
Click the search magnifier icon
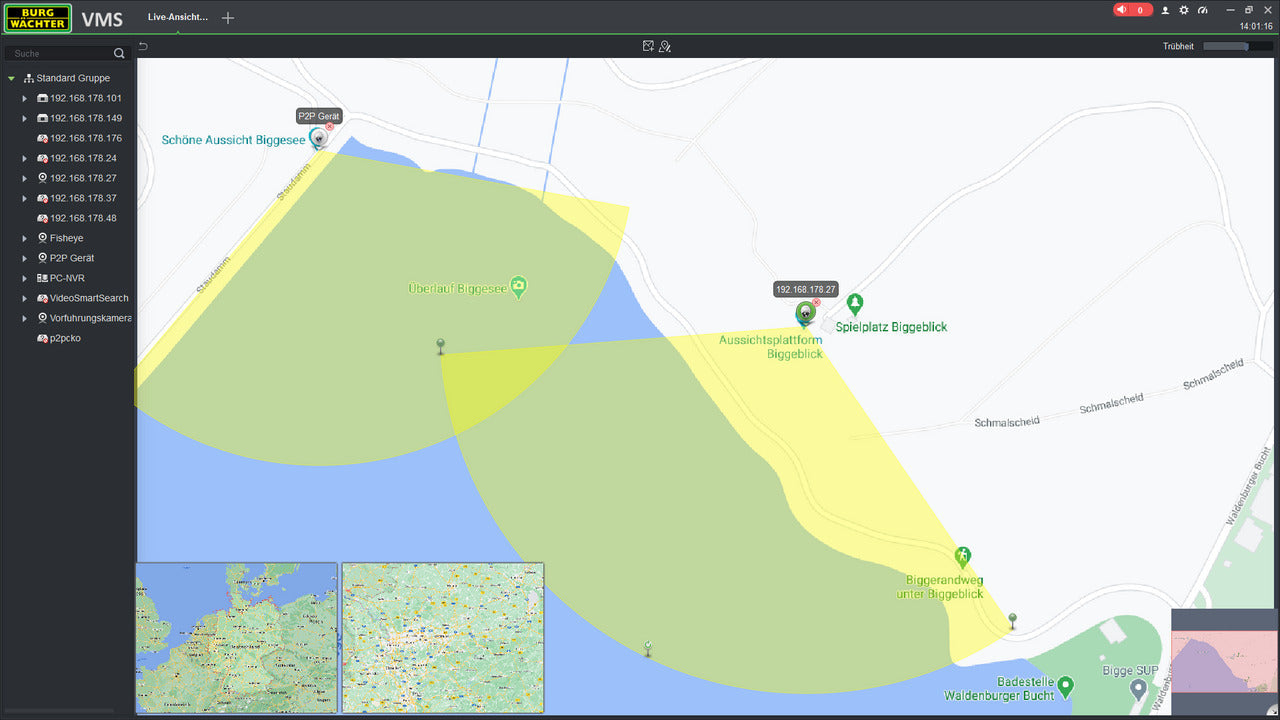119,53
